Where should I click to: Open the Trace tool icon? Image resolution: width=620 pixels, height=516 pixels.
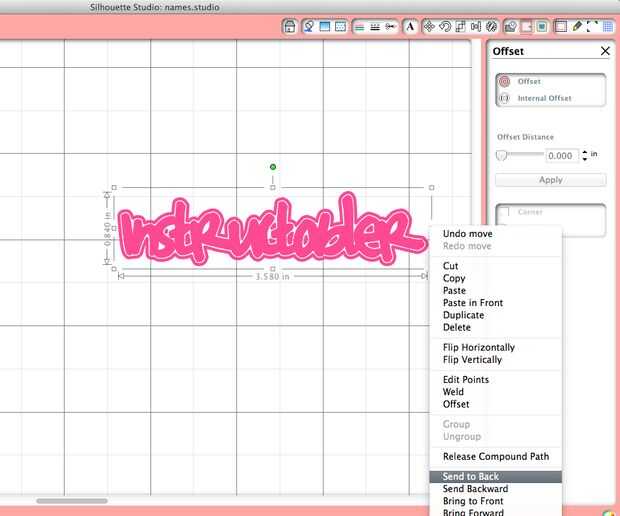[x=510, y=27]
